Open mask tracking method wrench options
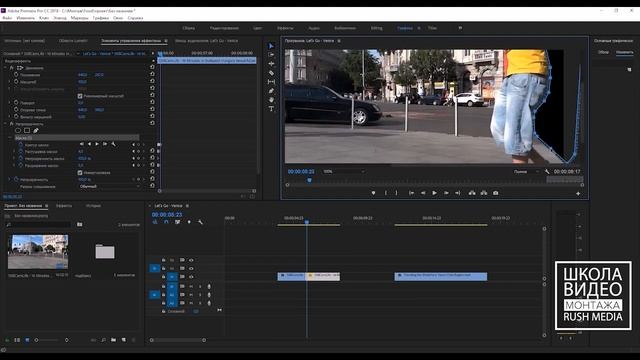This screenshot has height=360, width=640. coord(113,144)
